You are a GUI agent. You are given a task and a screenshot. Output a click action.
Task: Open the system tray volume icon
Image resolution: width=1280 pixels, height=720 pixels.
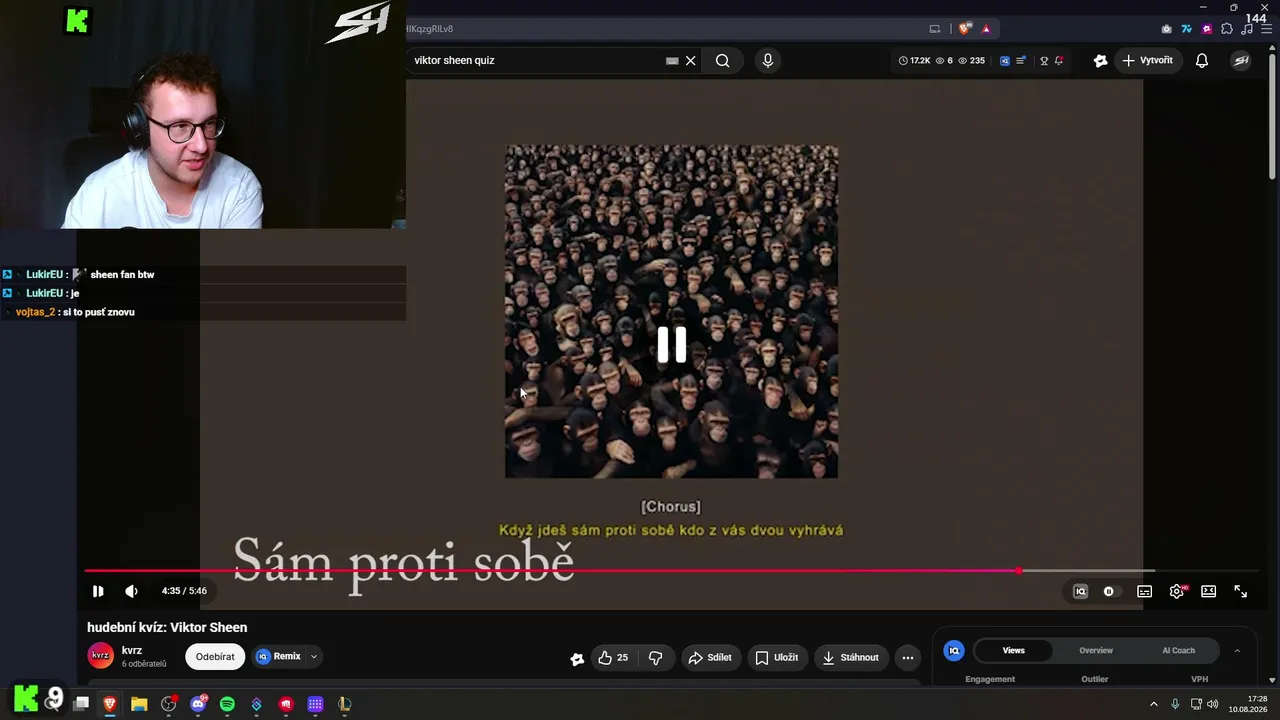(x=1213, y=704)
